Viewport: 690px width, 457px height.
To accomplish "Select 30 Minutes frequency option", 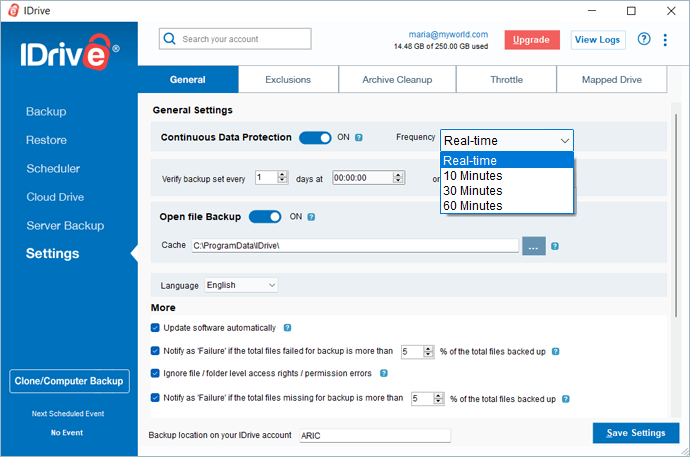I will (x=506, y=190).
